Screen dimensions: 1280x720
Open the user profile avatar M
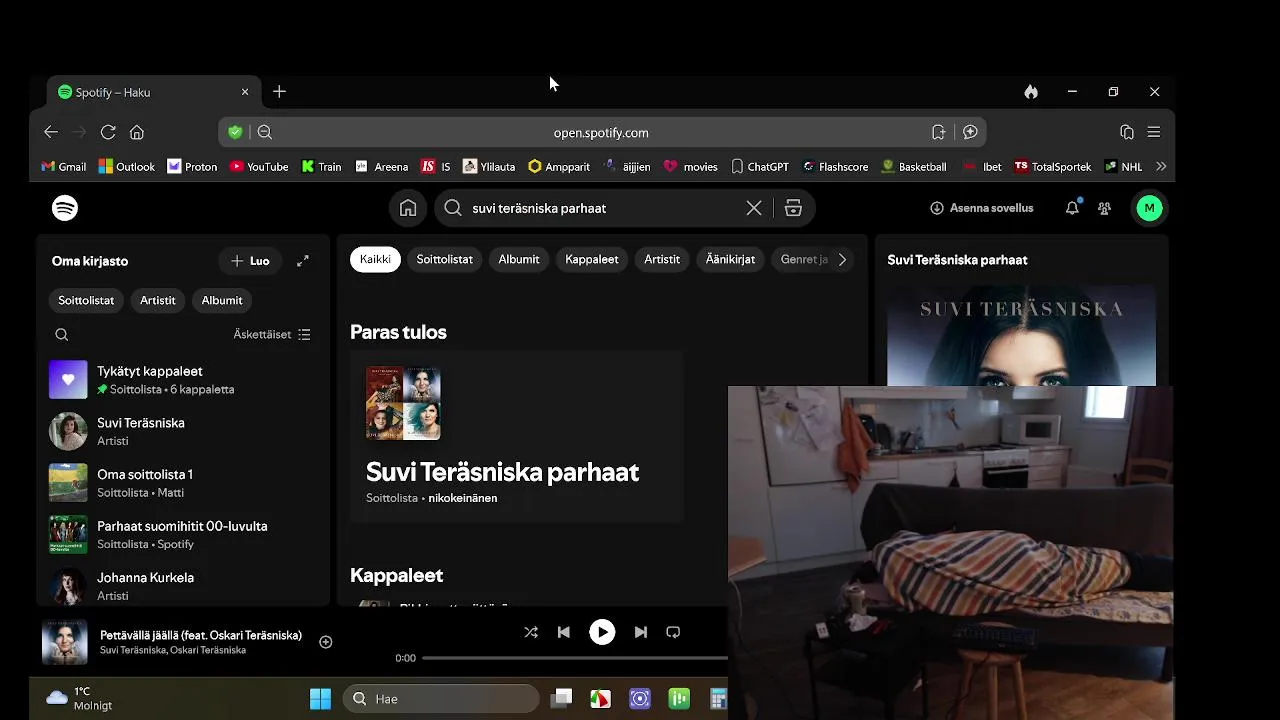(x=1149, y=208)
